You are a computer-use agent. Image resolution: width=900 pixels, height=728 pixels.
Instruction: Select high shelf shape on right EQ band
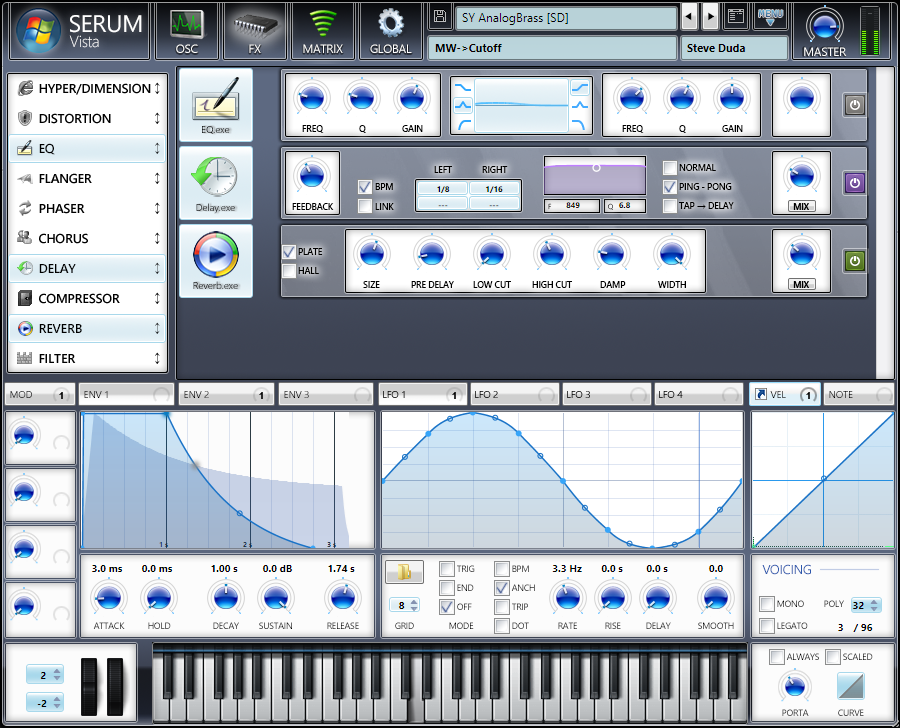click(580, 88)
